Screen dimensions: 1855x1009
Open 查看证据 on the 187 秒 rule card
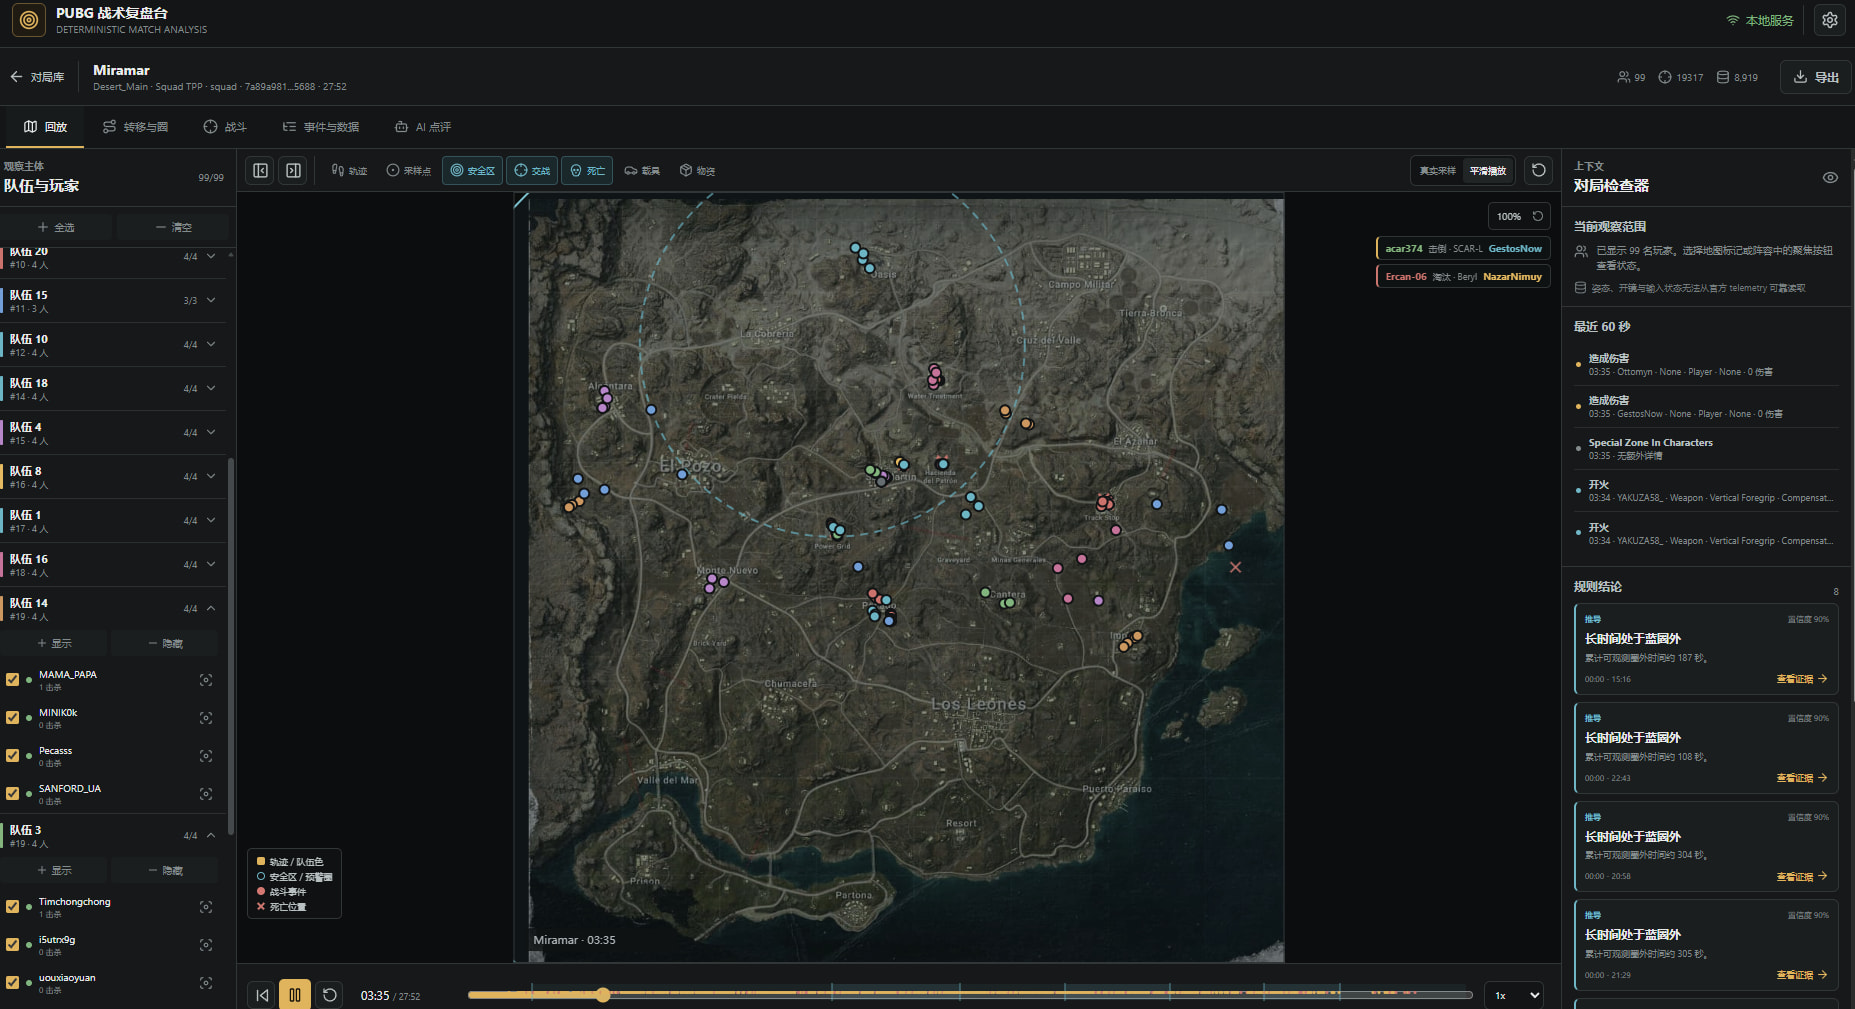(1802, 679)
